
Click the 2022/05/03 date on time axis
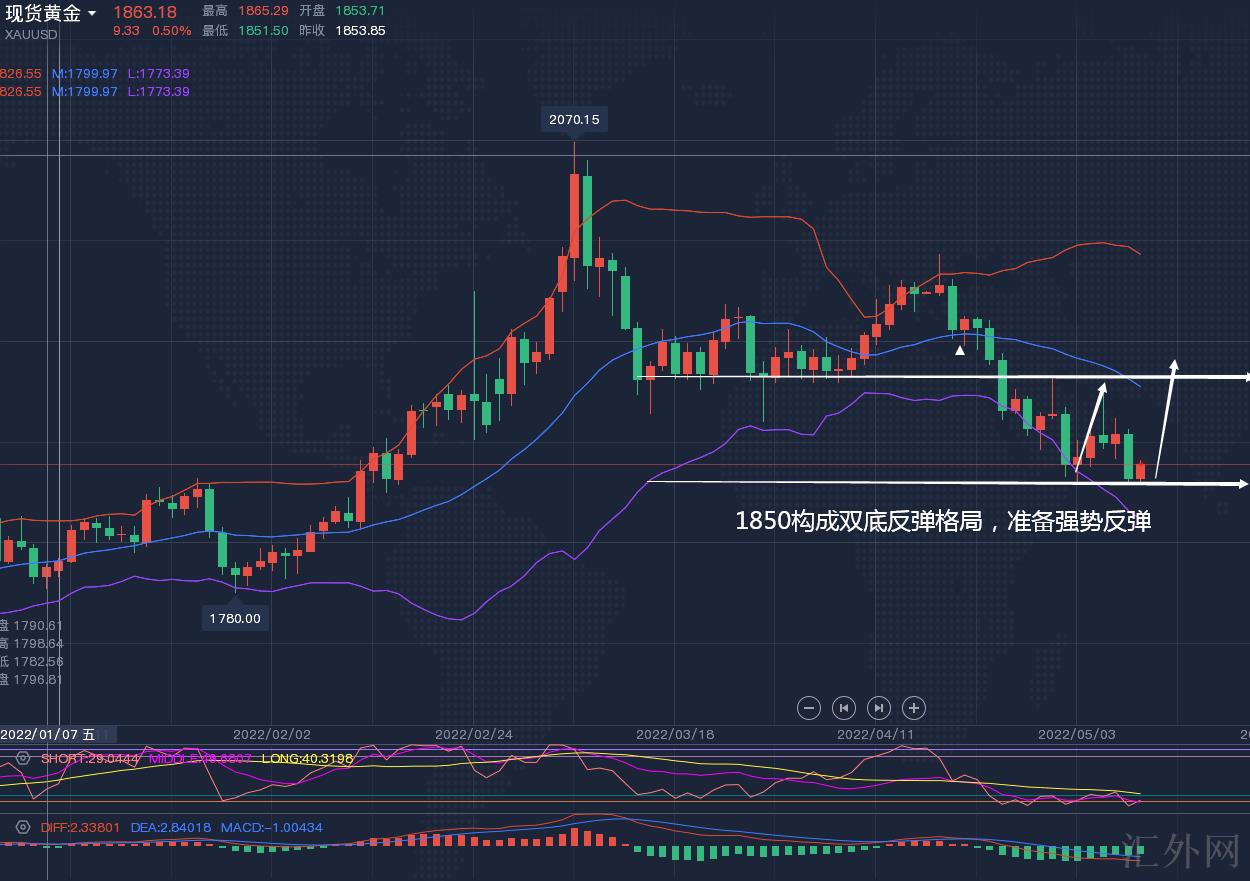tap(1077, 734)
